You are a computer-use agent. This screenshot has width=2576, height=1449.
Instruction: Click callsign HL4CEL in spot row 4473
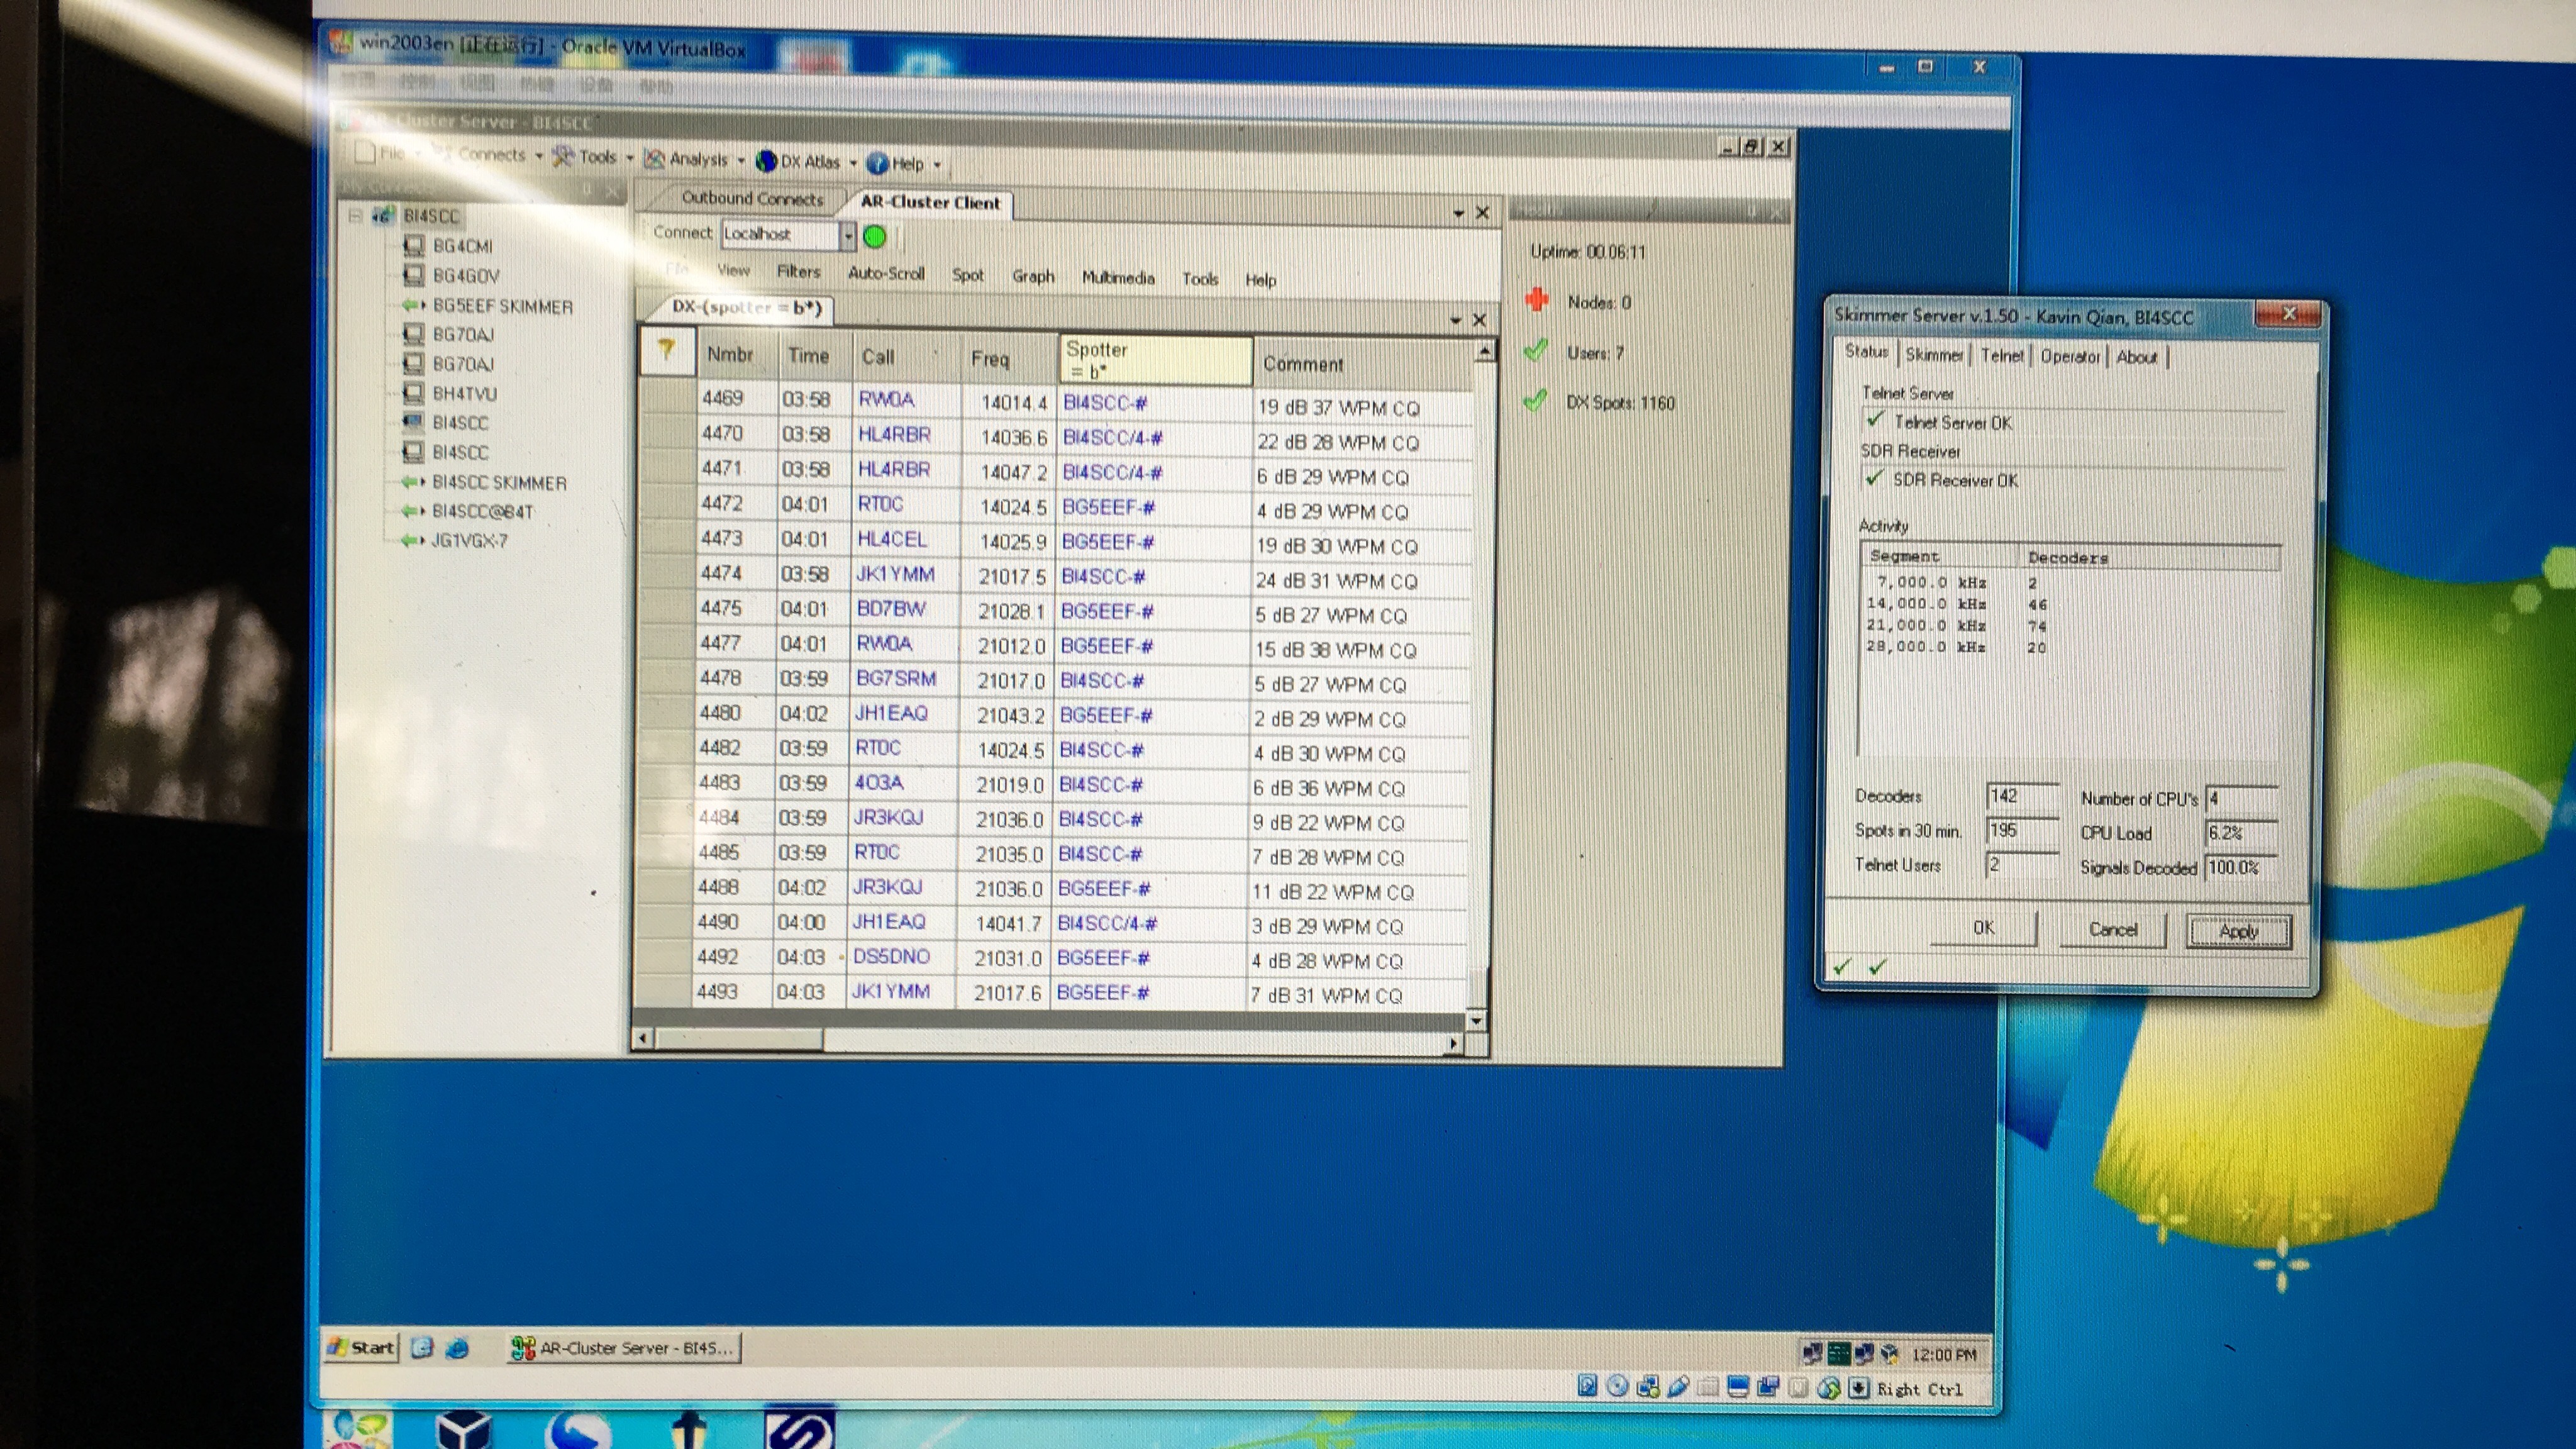point(892,539)
